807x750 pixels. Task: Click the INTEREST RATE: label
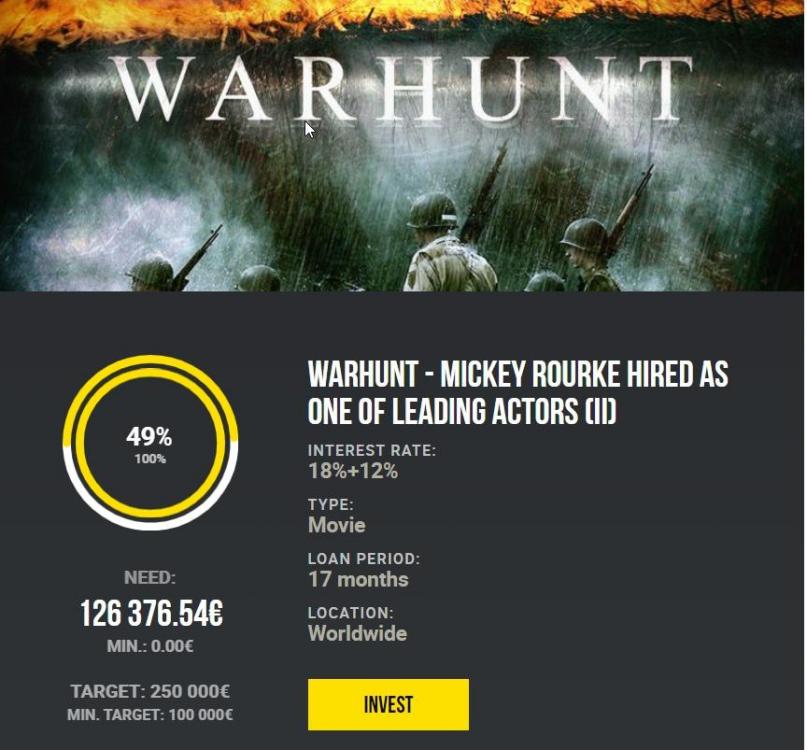point(372,450)
